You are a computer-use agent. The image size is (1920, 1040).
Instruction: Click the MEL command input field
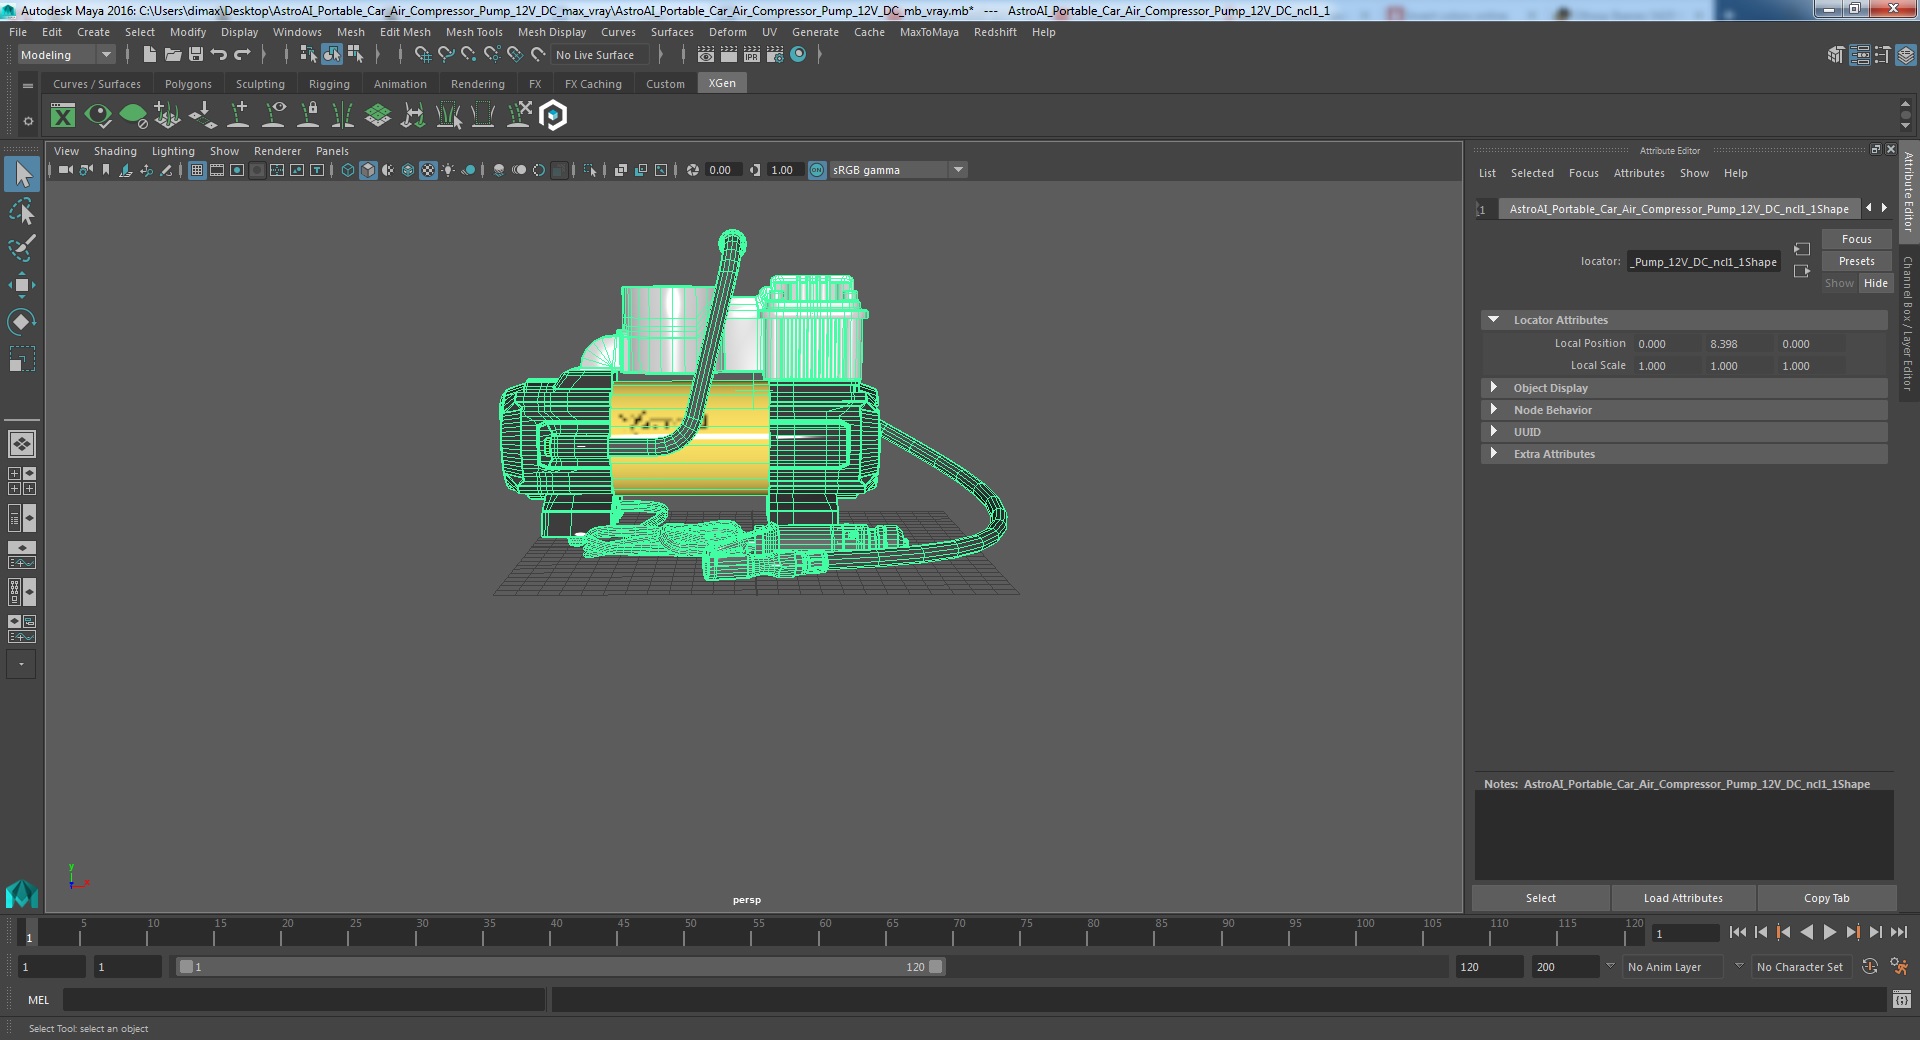coord(304,999)
